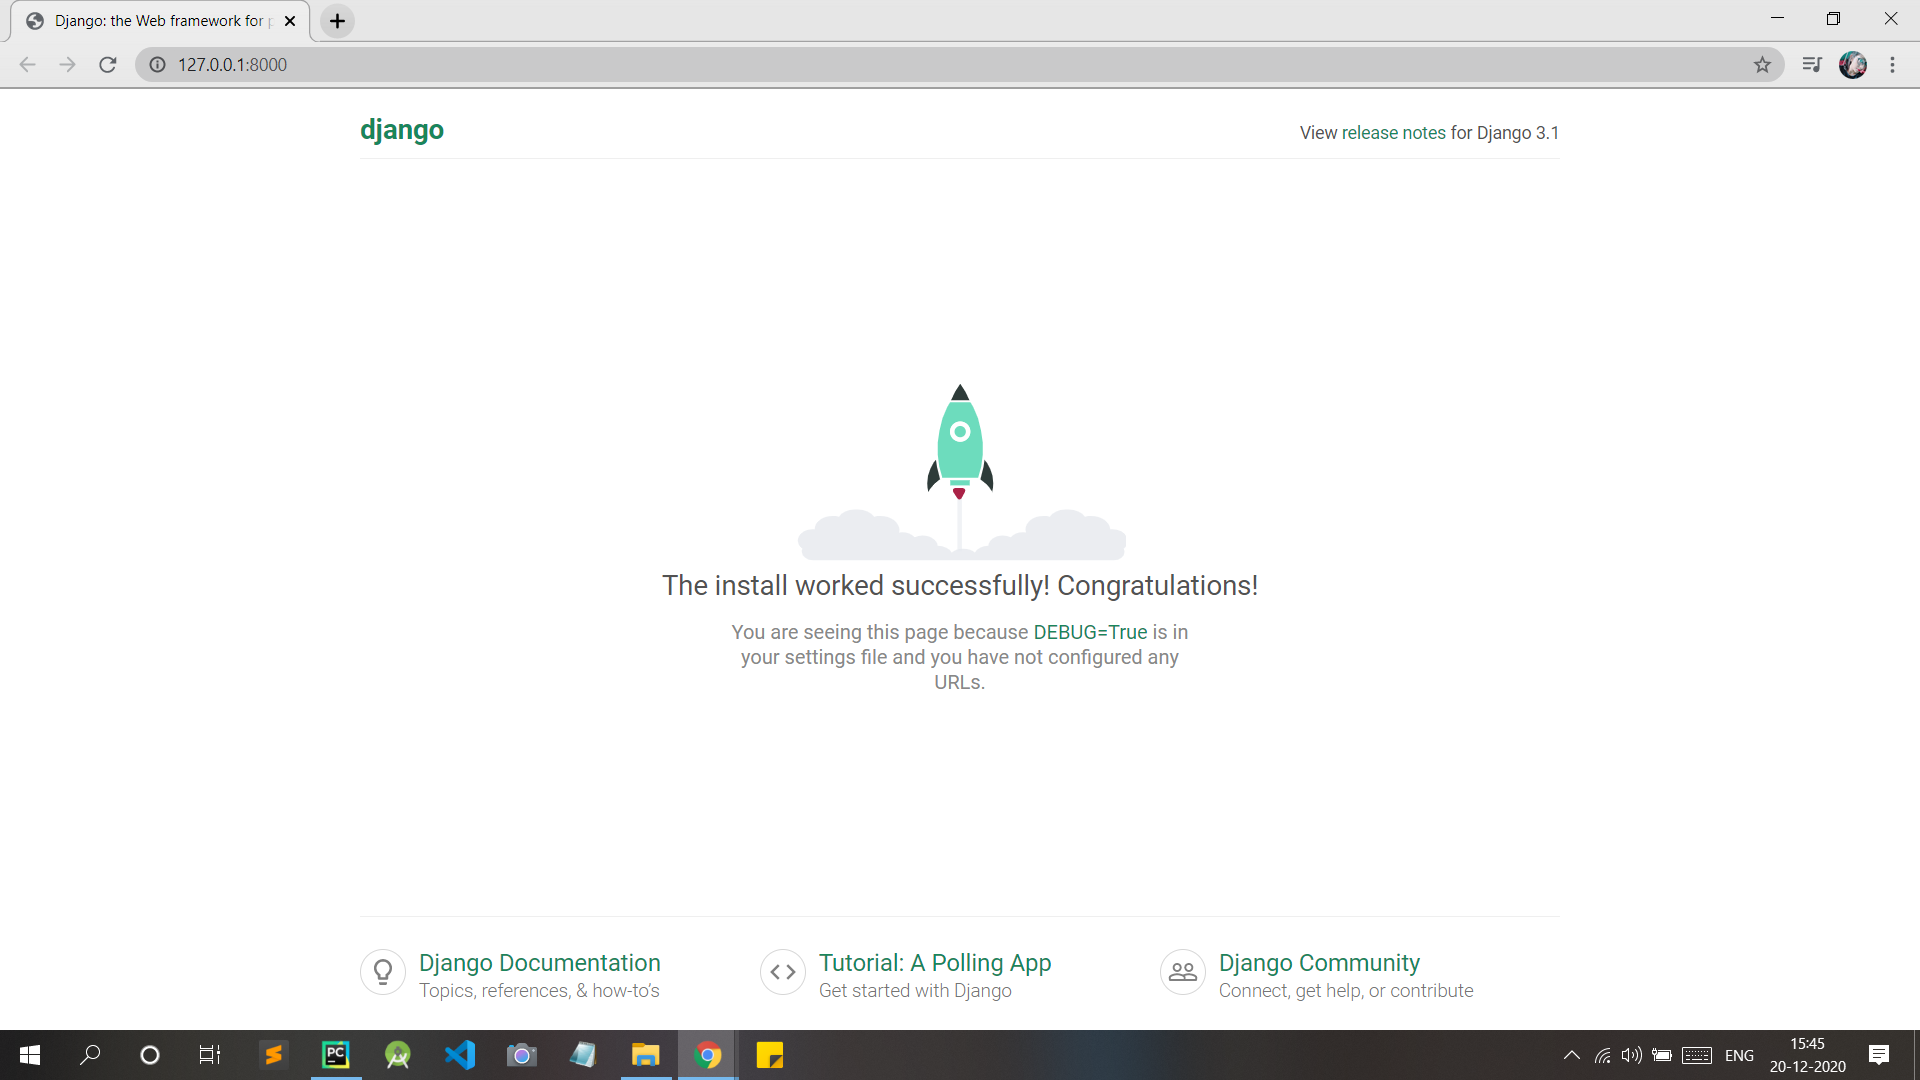
Task: Click the code brackets tutorial icon
Action: tap(783, 972)
